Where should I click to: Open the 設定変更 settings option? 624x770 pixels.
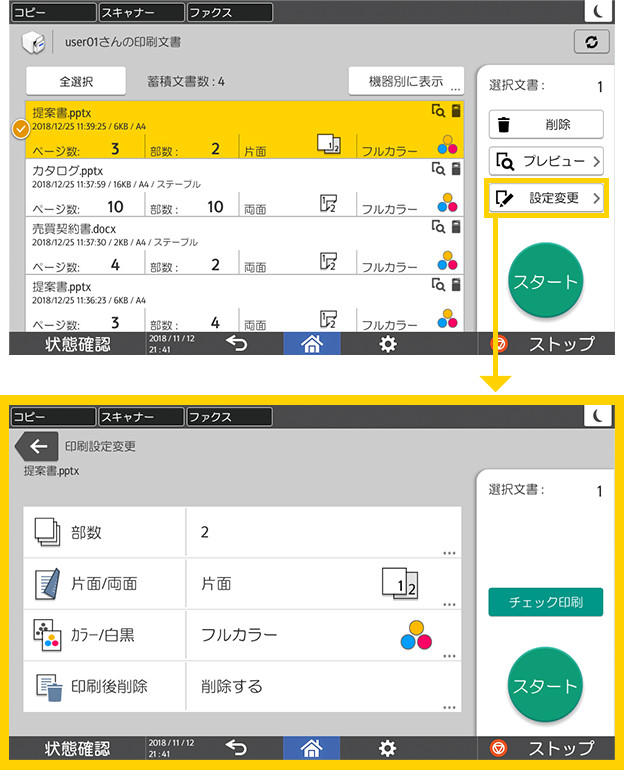(x=546, y=198)
